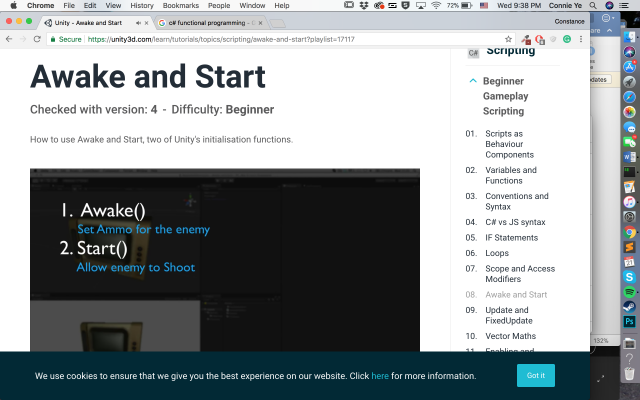Viewport: 640px width, 400px height.
Task: Open the Chrome application menu
Action: (40, 5)
